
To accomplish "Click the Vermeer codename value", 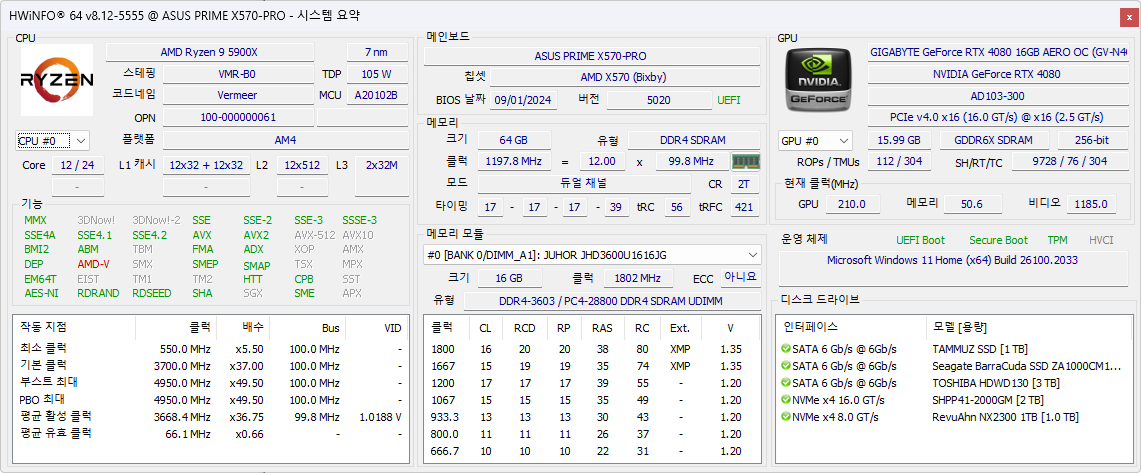I will [x=237, y=95].
